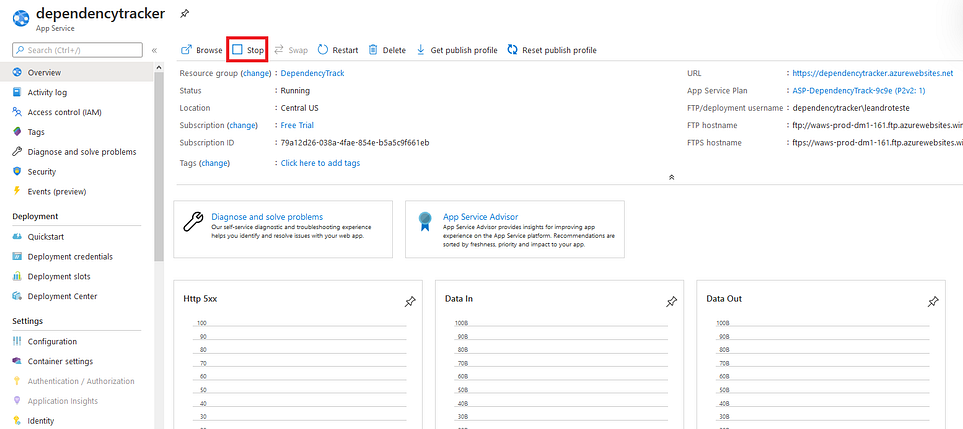This screenshot has width=963, height=429.
Task: Restart the app service
Action: point(338,50)
